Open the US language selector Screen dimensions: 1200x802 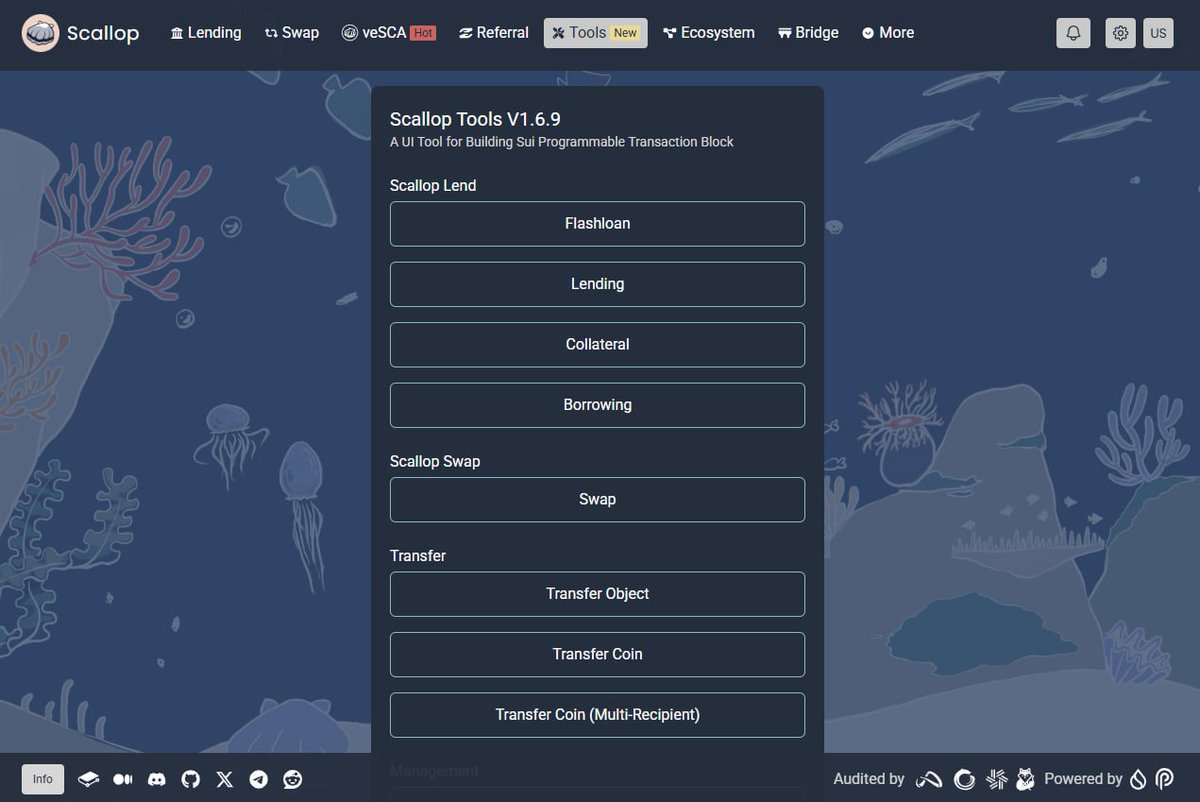coord(1158,33)
